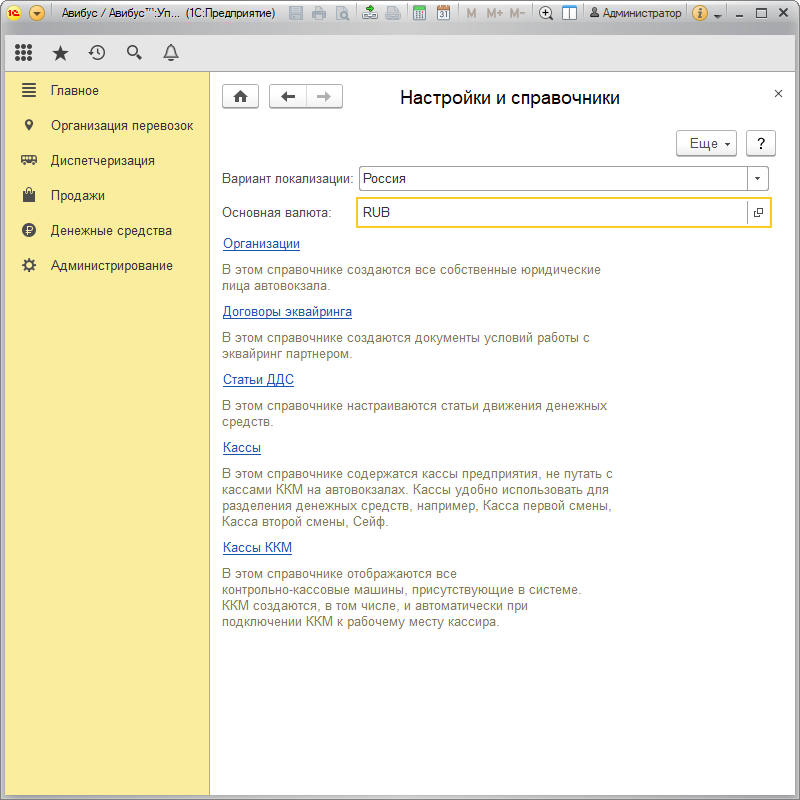Open the Кассы ККМ link
This screenshot has width=800, height=800.
click(257, 547)
